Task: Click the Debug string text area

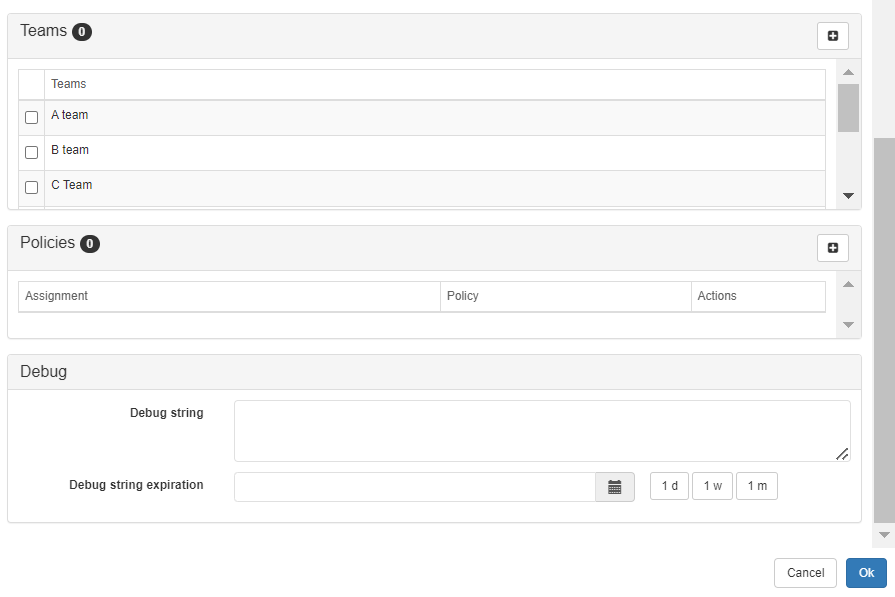Action: pos(542,431)
